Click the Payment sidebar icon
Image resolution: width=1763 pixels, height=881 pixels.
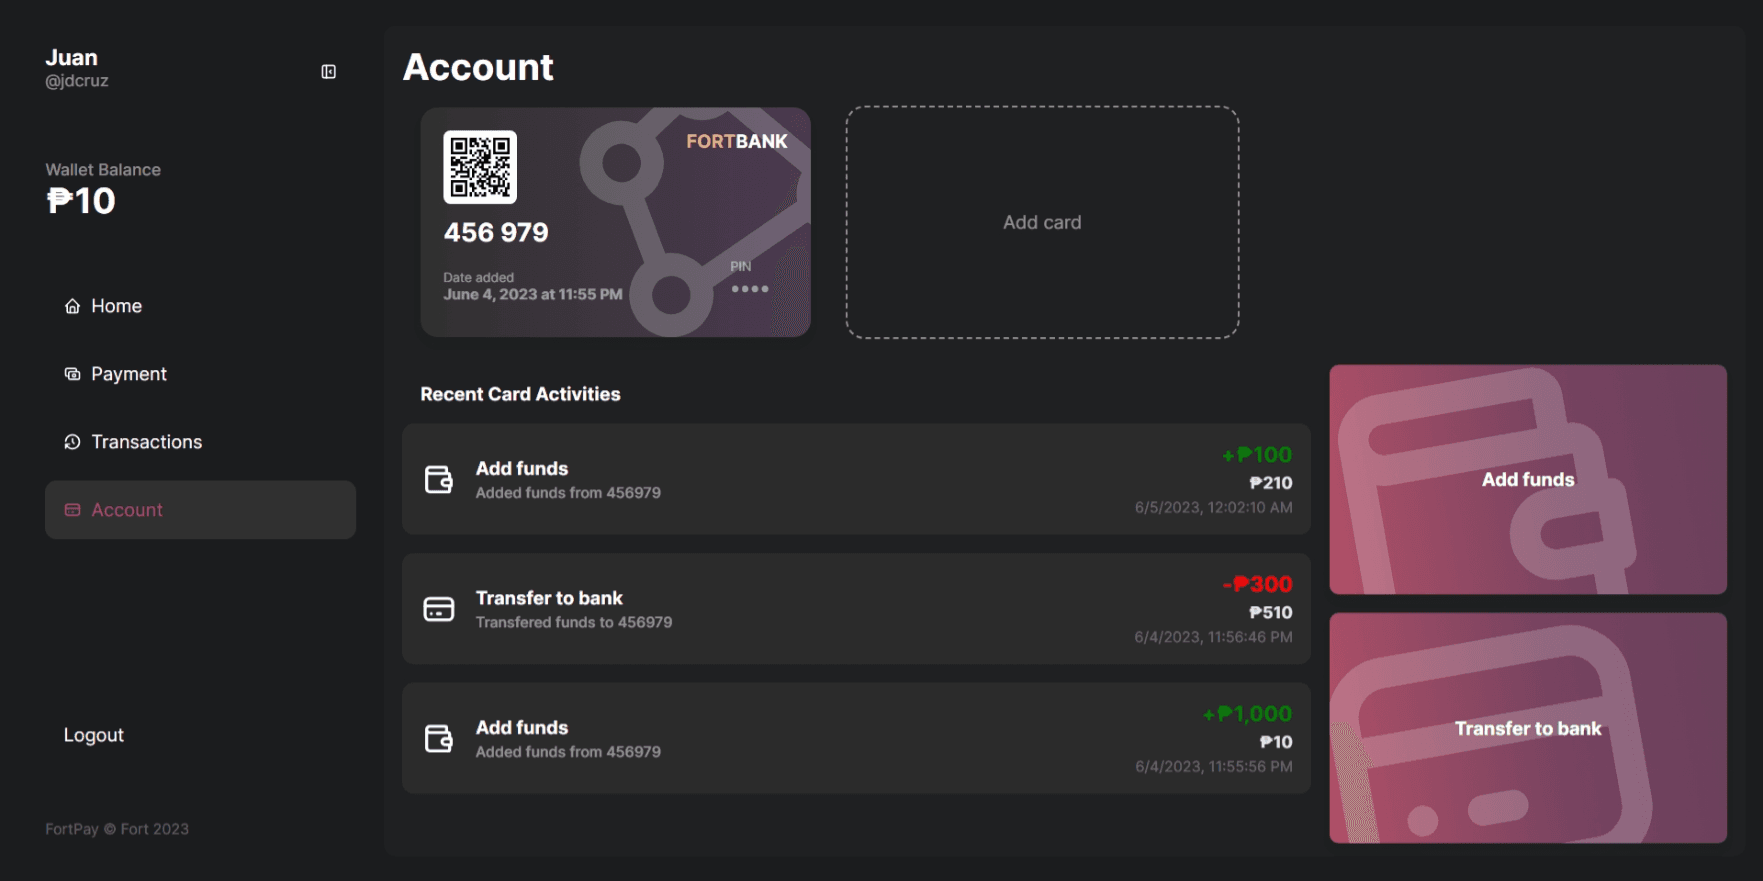[x=72, y=374]
